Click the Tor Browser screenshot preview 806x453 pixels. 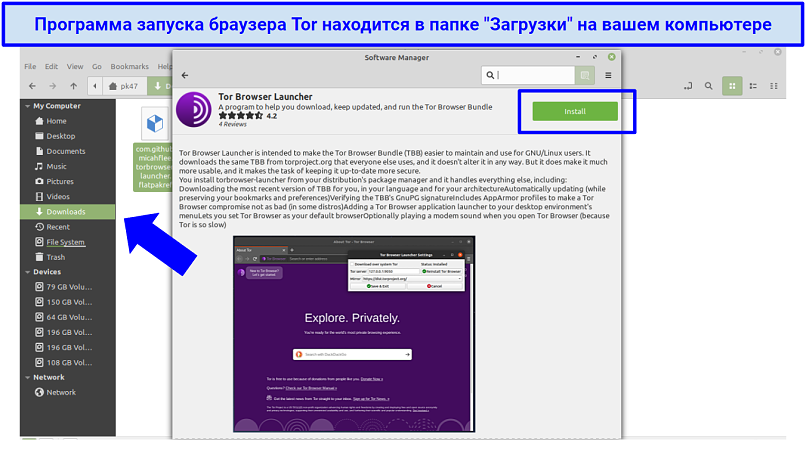coord(354,334)
